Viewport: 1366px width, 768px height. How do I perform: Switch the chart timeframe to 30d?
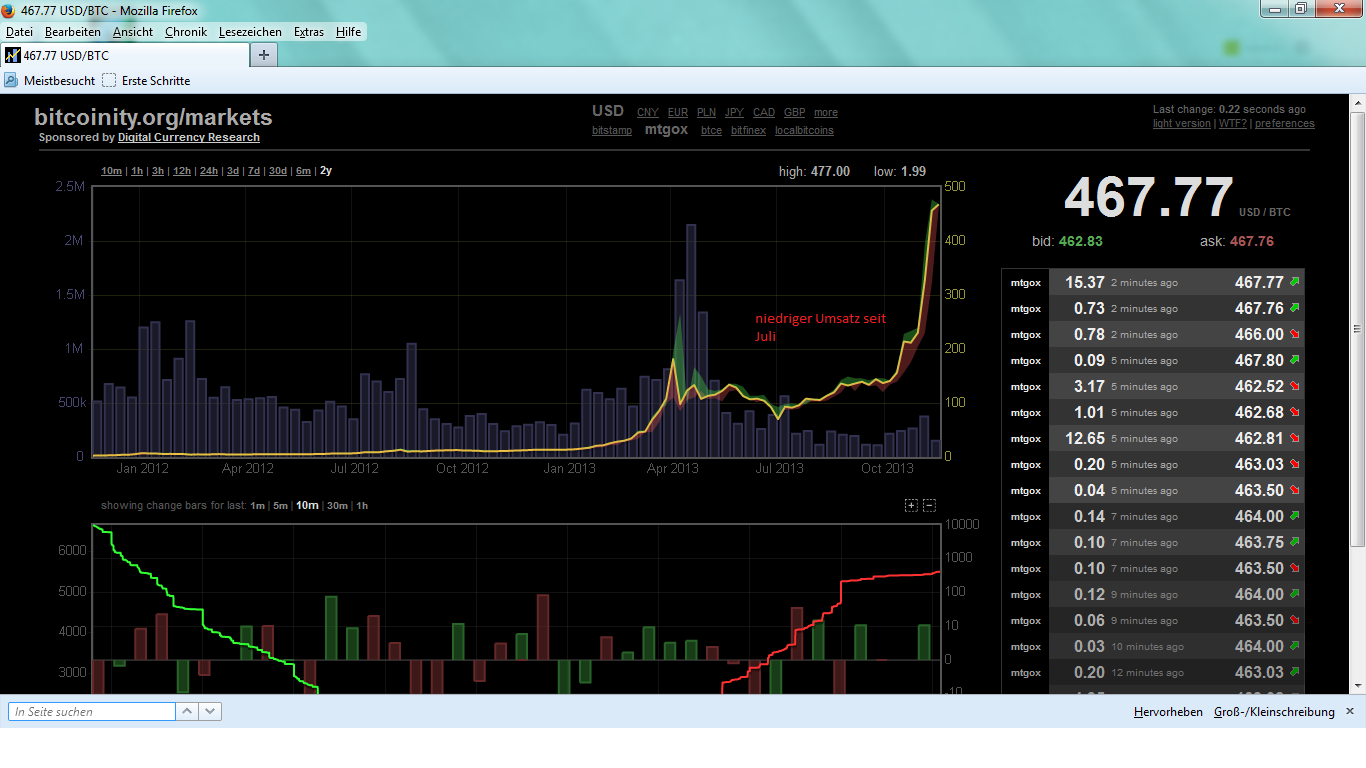coord(280,170)
